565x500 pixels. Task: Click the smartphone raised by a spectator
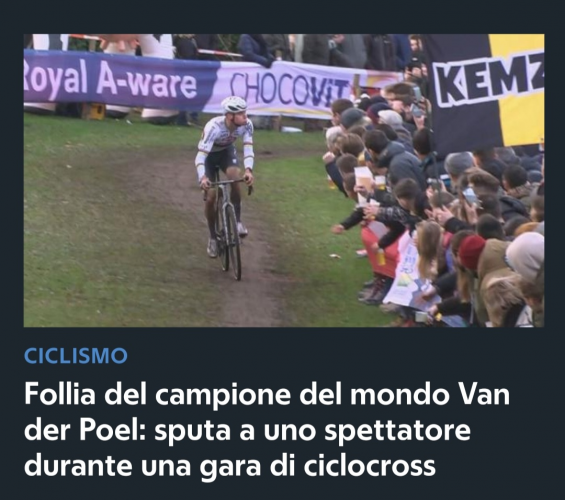pos(470,196)
